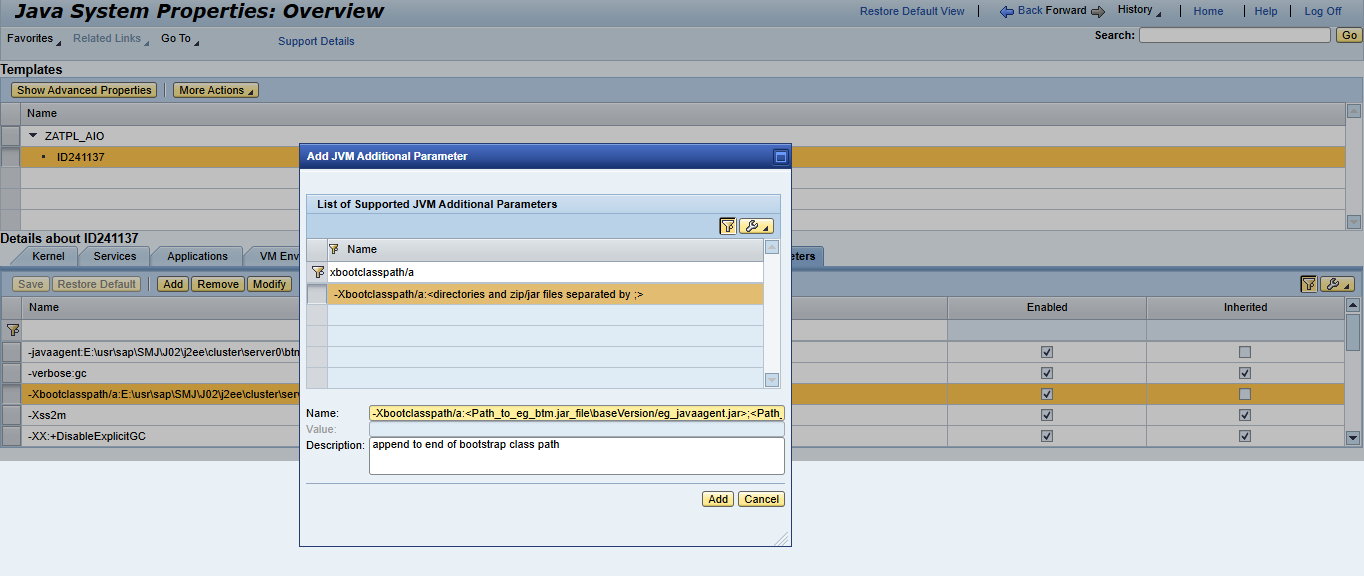1364x576 pixels.
Task: Click the Forward arrow icon
Action: pyautogui.click(x=1098, y=11)
